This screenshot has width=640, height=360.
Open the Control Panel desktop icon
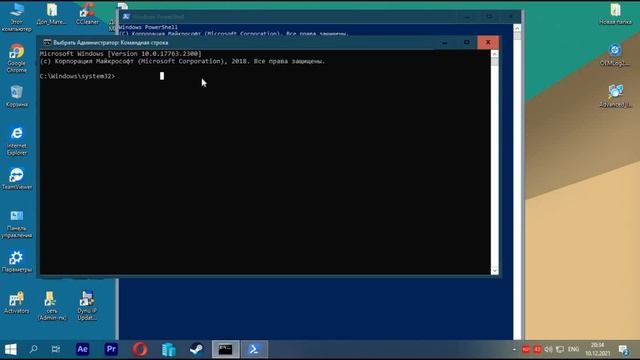(16, 224)
